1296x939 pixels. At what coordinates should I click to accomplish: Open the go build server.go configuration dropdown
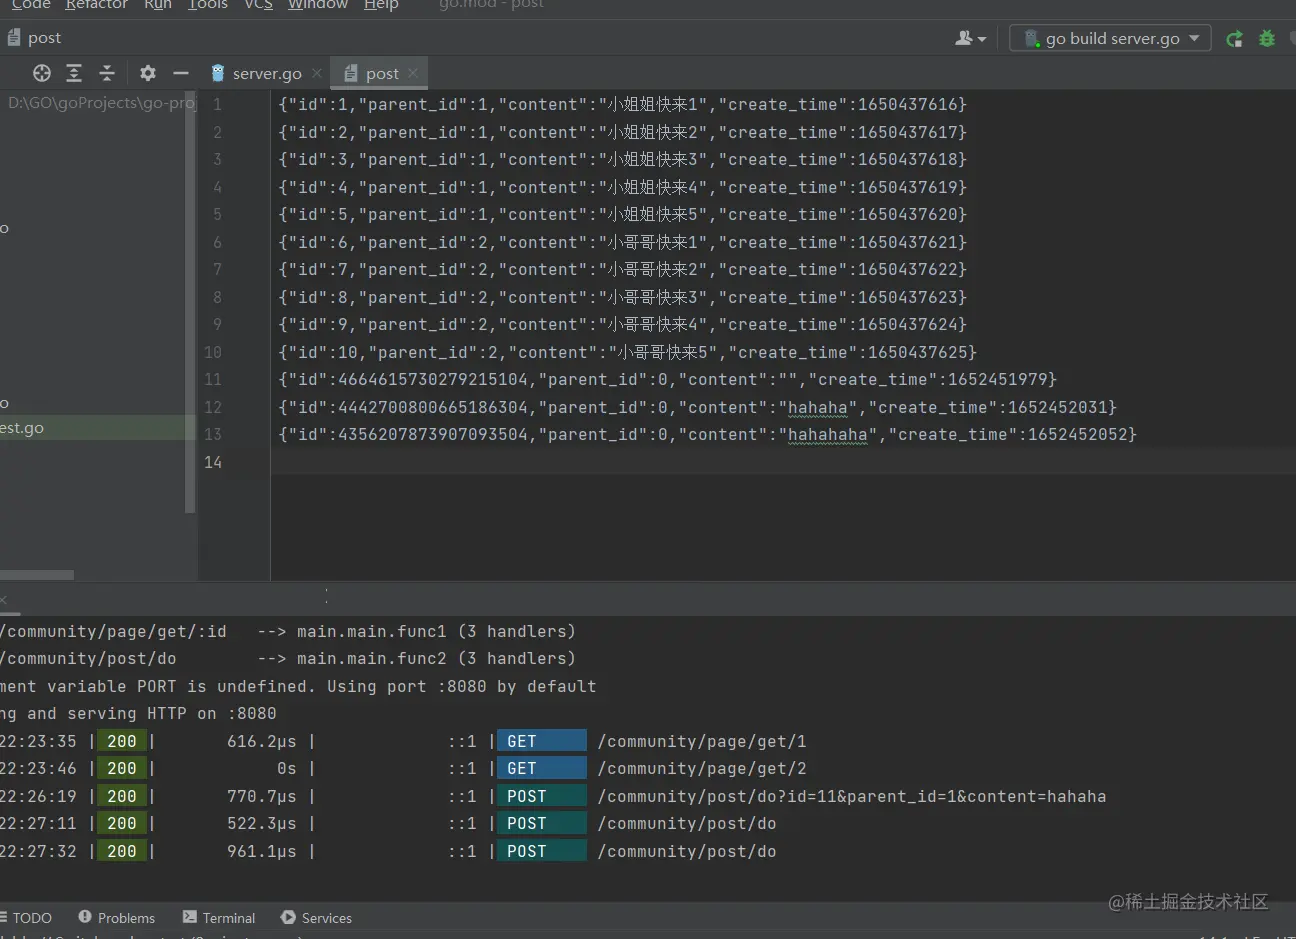coord(1111,38)
